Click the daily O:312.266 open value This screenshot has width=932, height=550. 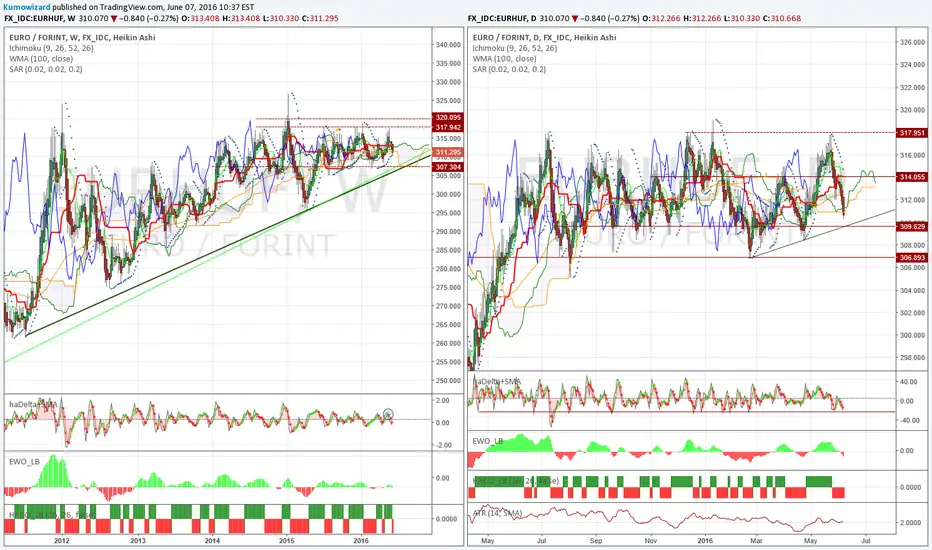pos(662,18)
